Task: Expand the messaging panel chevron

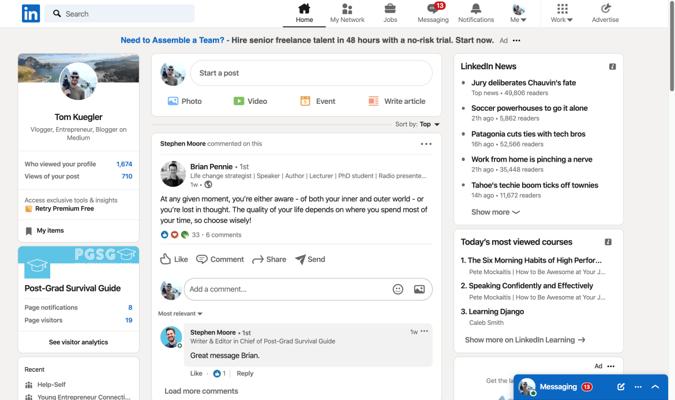Action: (x=655, y=387)
